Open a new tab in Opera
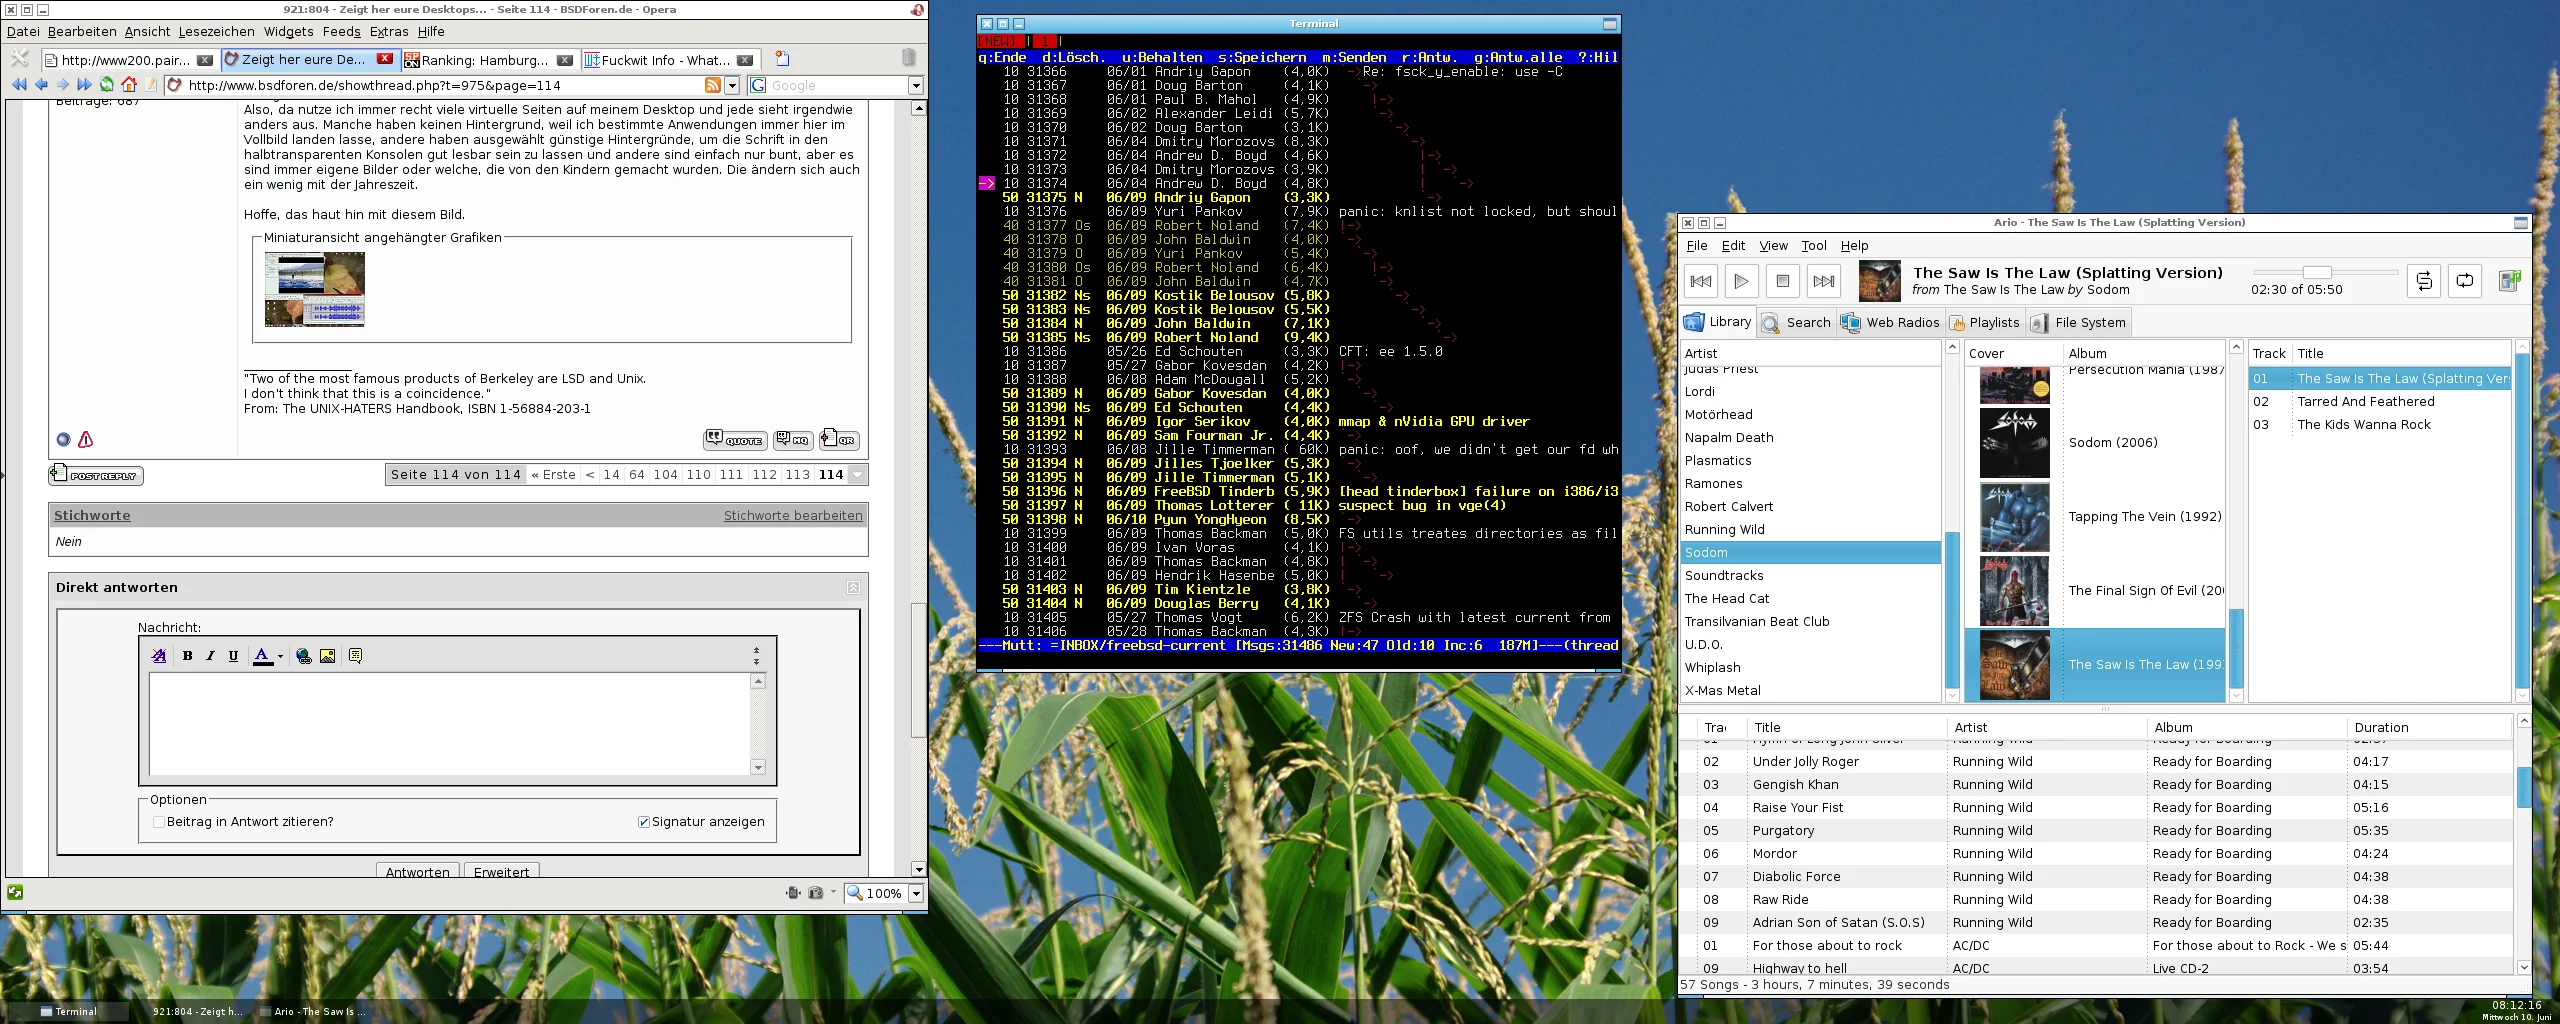Viewport: 2560px width, 1024px height. (783, 59)
